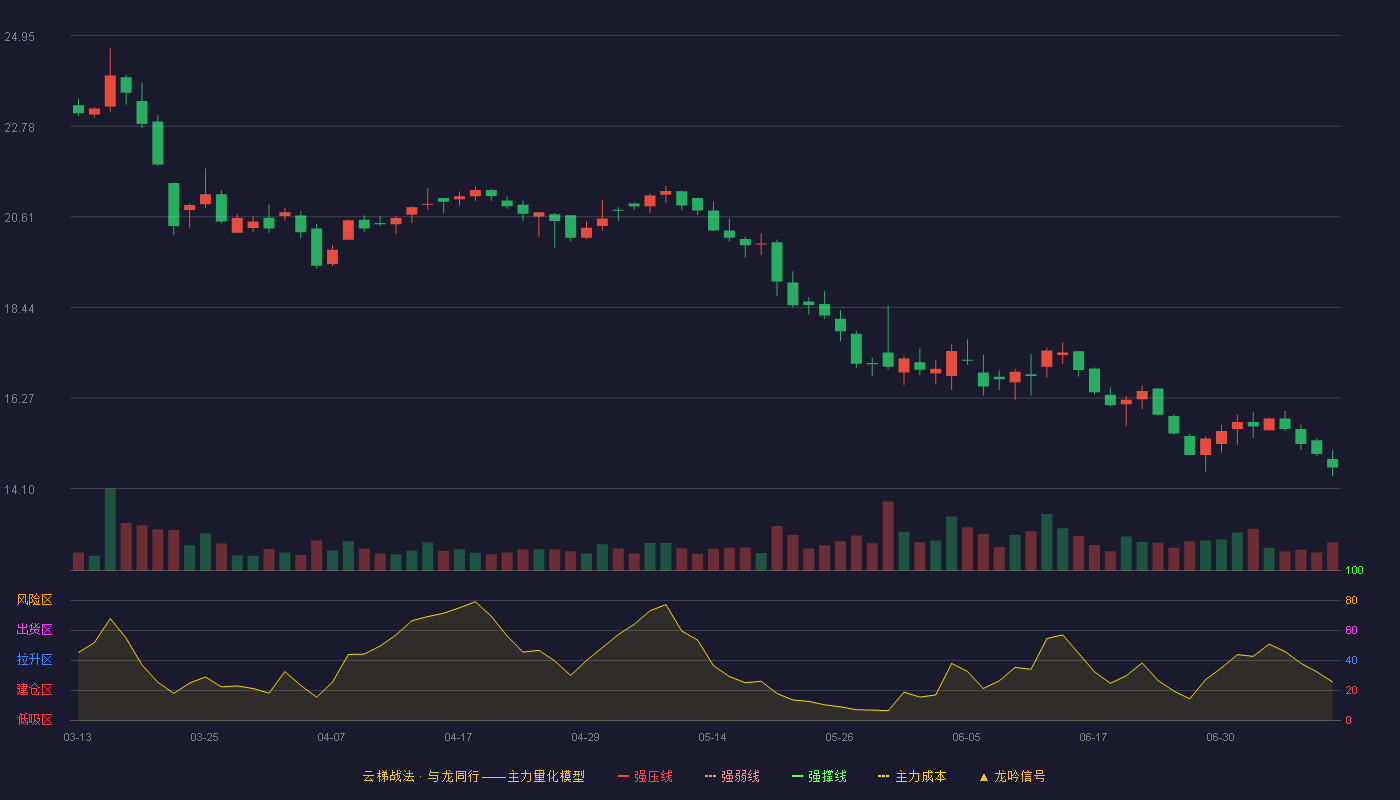The height and width of the screenshot is (800, 1400).
Task: Click the 04-07 date label
Action: tap(331, 737)
